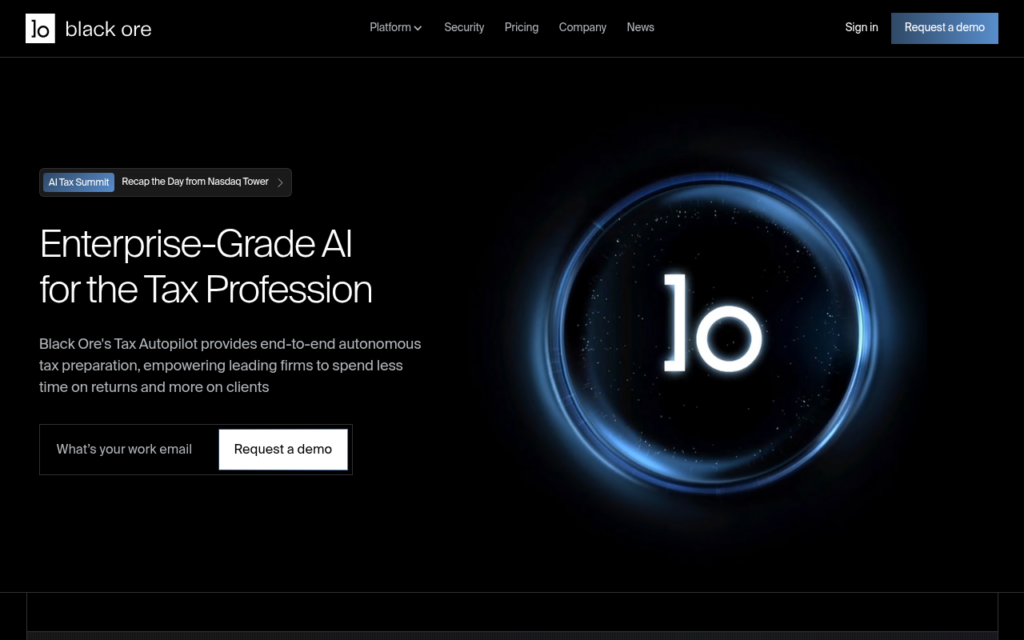Click the arrow chevron in the announcement banner
1024x640 pixels.
click(280, 182)
